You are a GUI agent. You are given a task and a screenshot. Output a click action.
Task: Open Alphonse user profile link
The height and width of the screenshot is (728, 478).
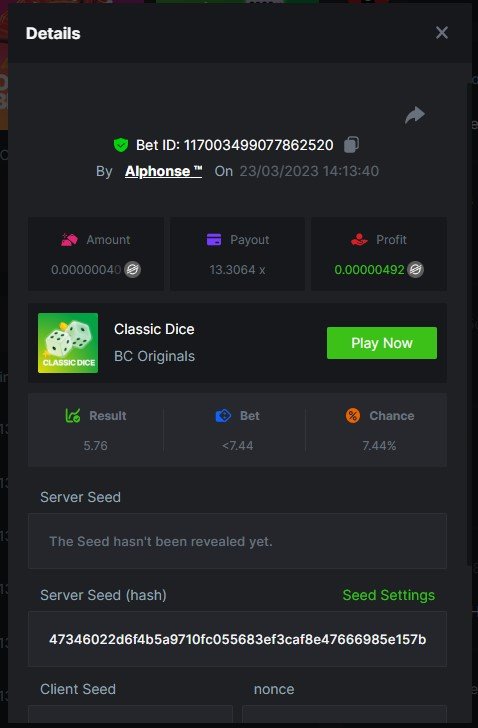[x=163, y=171]
